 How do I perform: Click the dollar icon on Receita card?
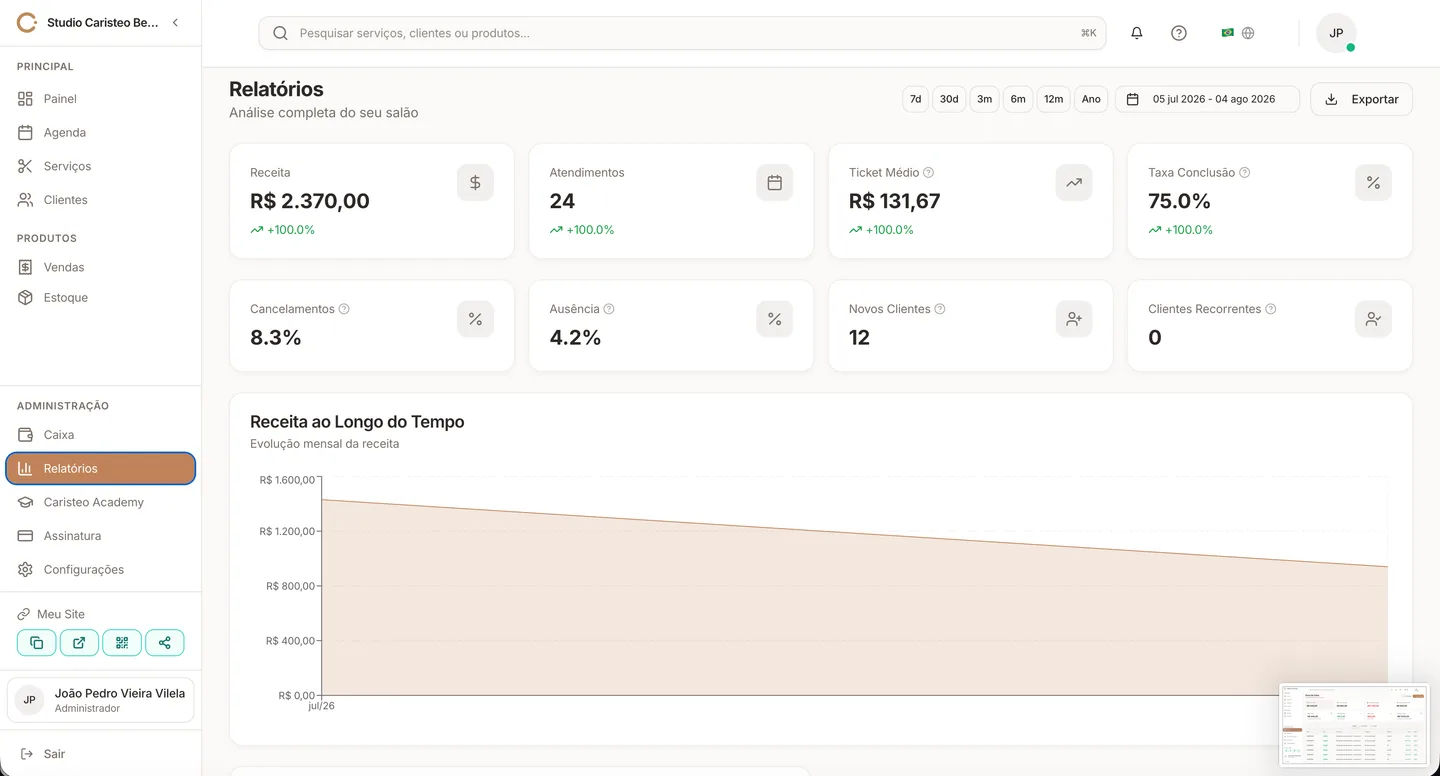pyautogui.click(x=475, y=183)
